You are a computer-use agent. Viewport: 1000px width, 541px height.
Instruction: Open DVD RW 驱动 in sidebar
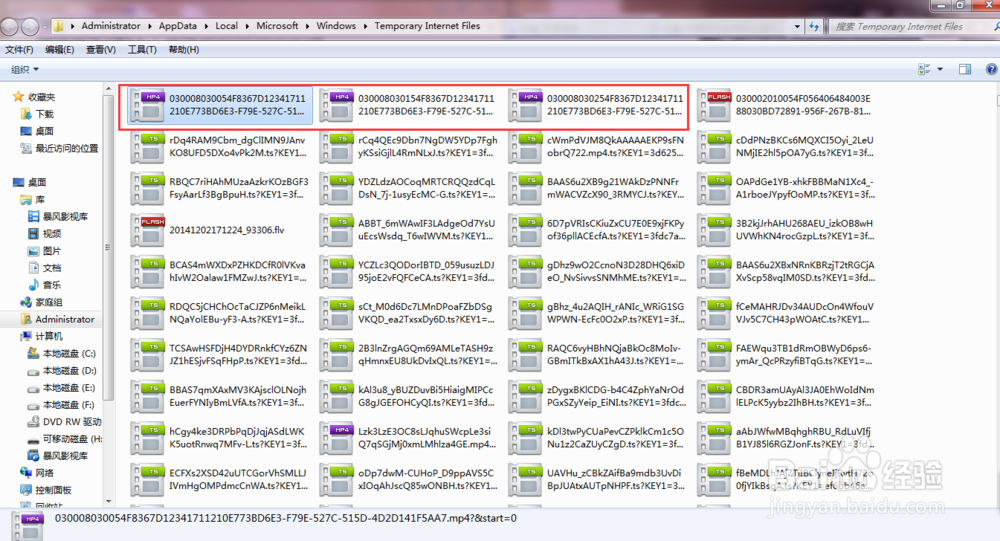click(x=64, y=422)
